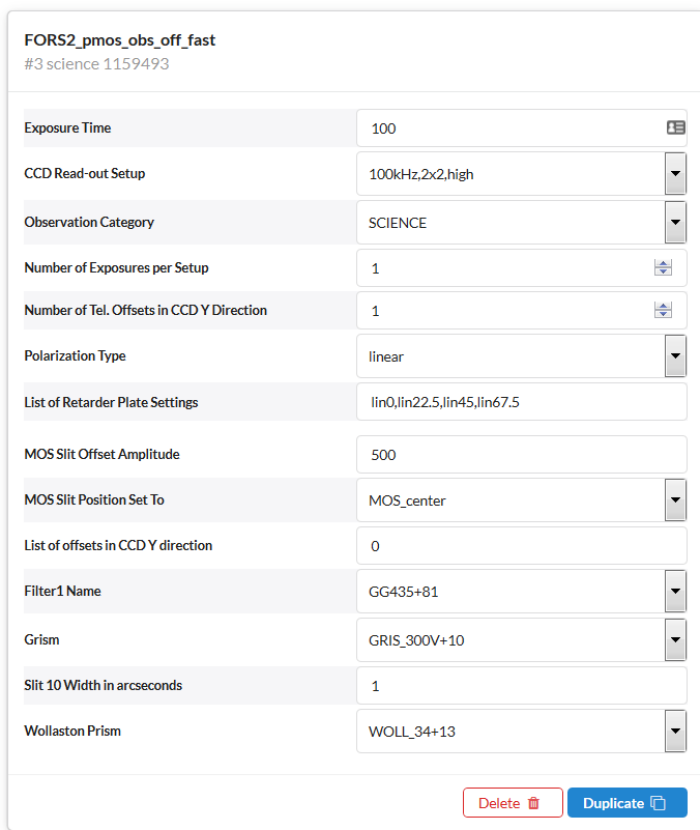Click the Delete button
700x830 pixels.
coord(512,803)
